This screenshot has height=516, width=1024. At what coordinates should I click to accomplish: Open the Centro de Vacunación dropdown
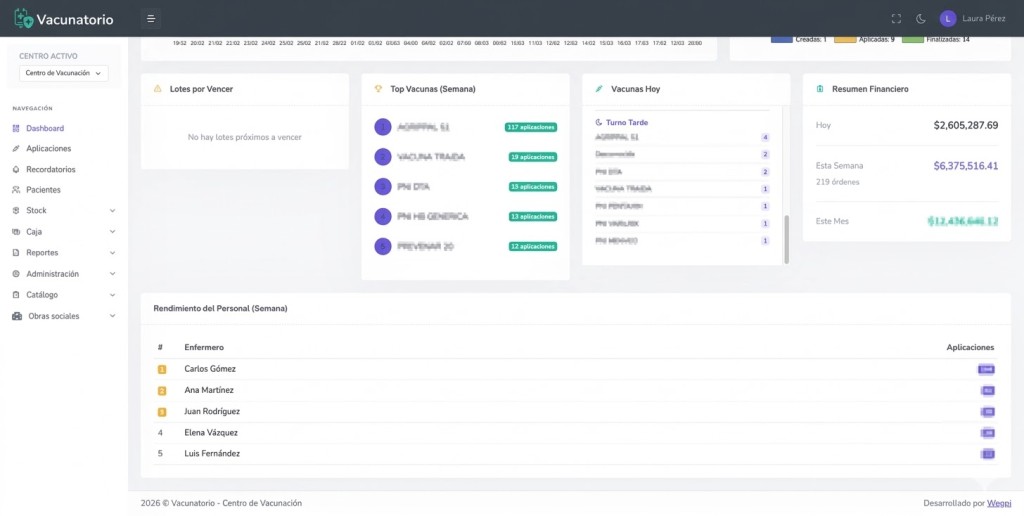pos(64,73)
